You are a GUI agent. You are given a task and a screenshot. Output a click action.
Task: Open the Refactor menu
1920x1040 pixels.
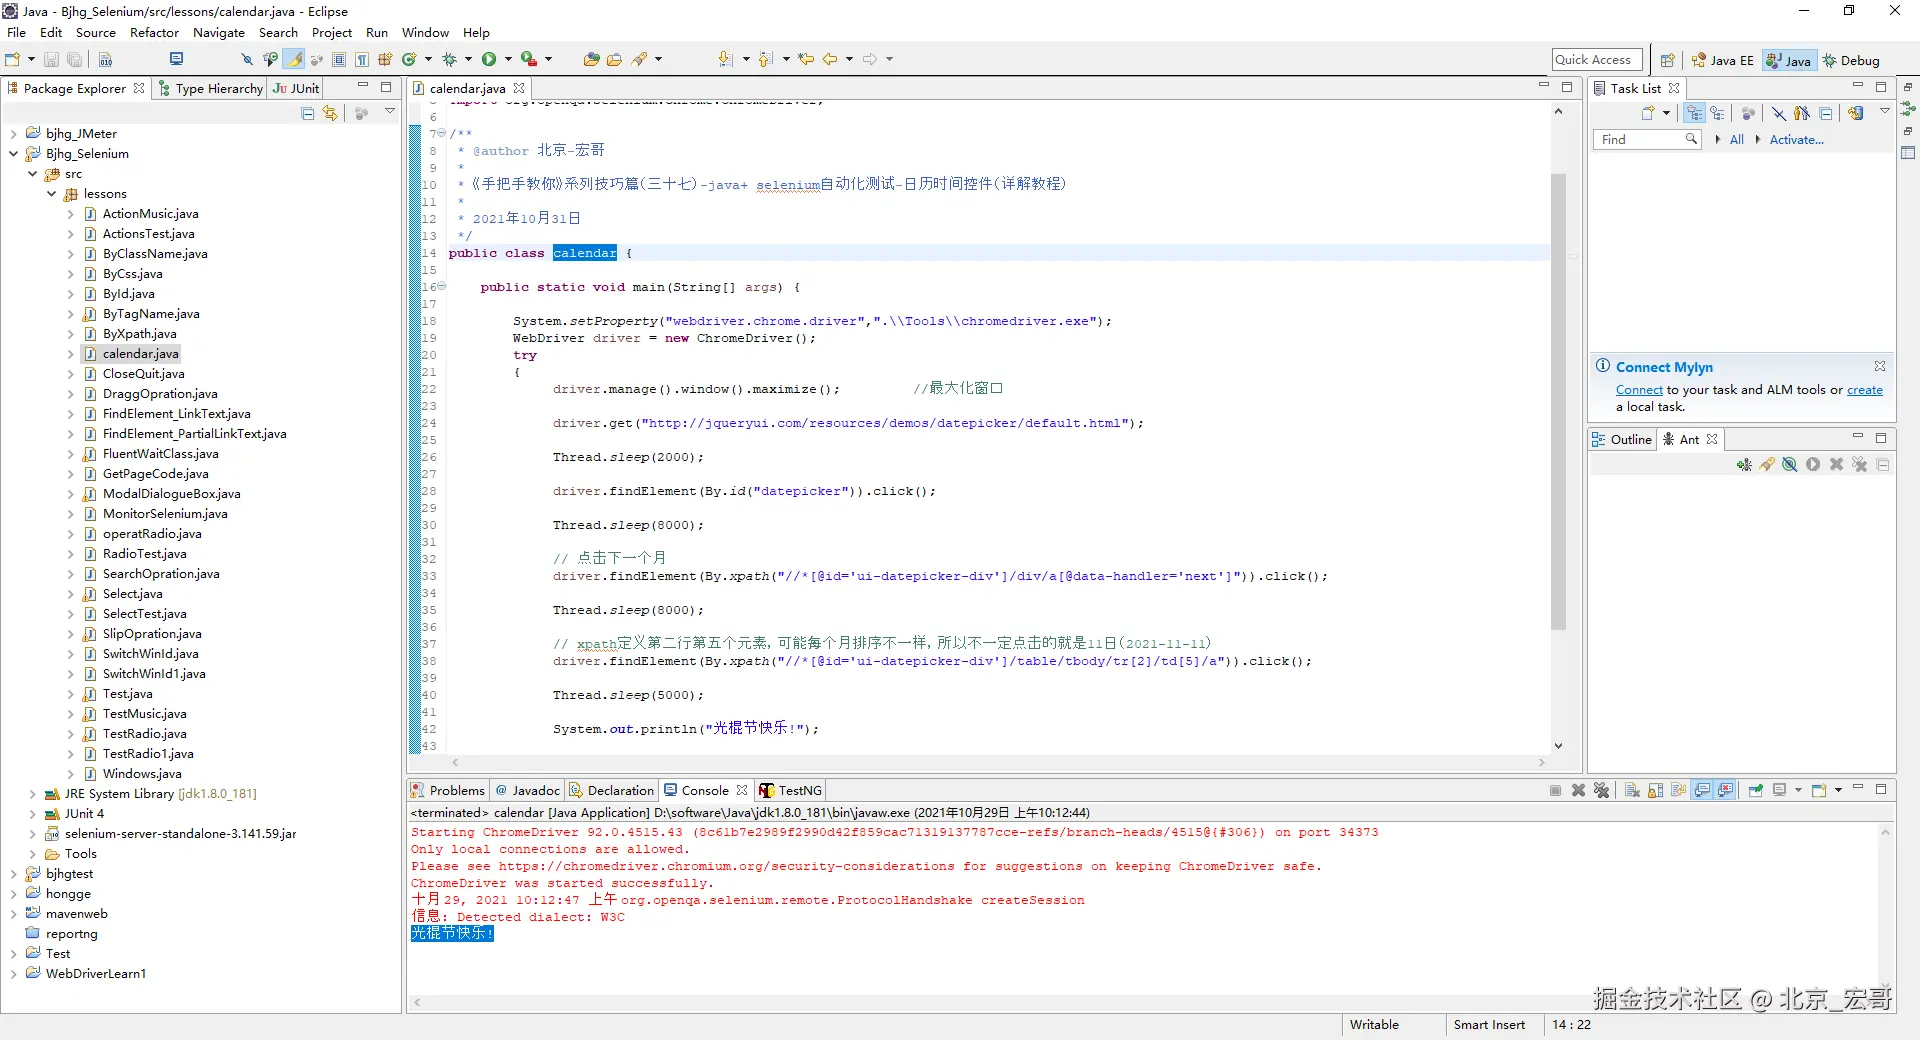click(155, 33)
